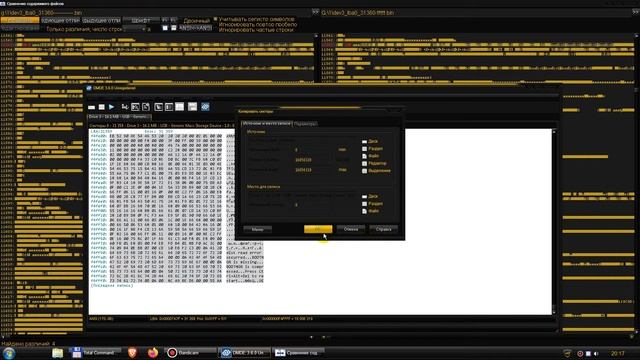
Task: Click 'Отмена' to cancel copy dialog
Action: click(351, 229)
